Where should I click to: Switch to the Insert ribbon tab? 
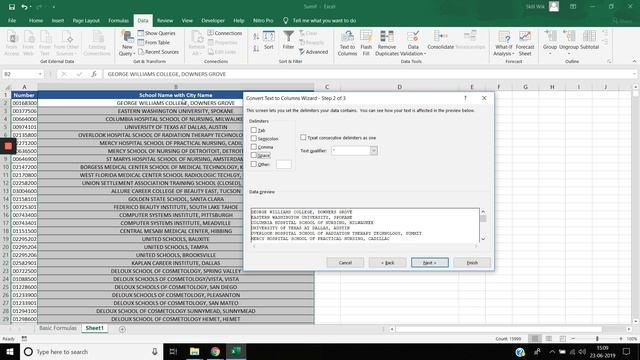58,20
